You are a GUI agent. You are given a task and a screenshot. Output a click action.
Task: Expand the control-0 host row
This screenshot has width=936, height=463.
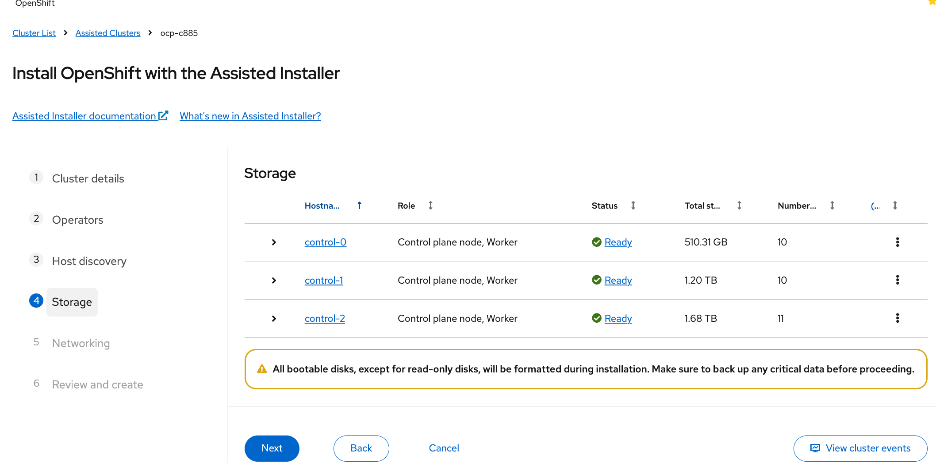pos(274,242)
